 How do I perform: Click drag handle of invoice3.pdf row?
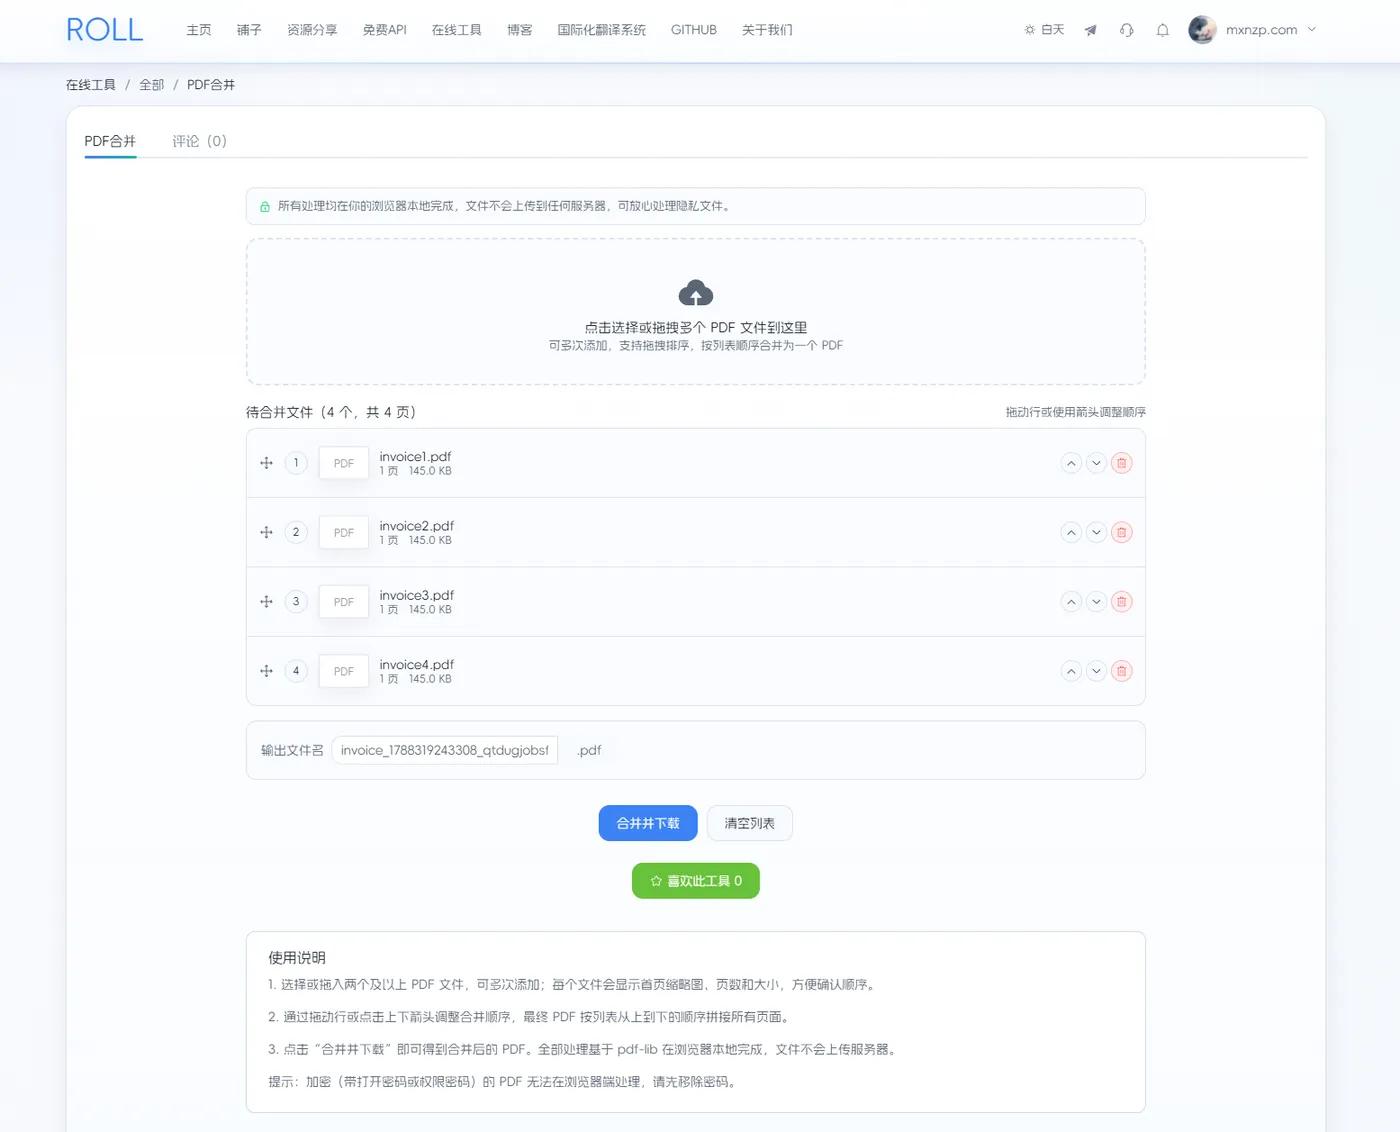266,602
